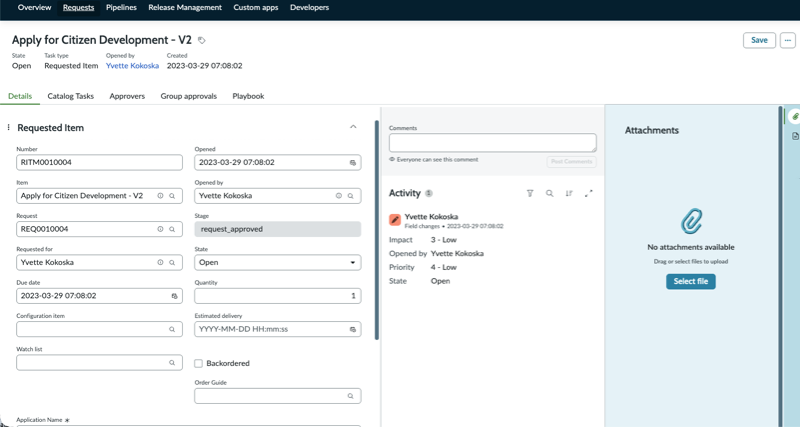The width and height of the screenshot is (800, 427).
Task: Click the Order Guide input field
Action: (278, 396)
